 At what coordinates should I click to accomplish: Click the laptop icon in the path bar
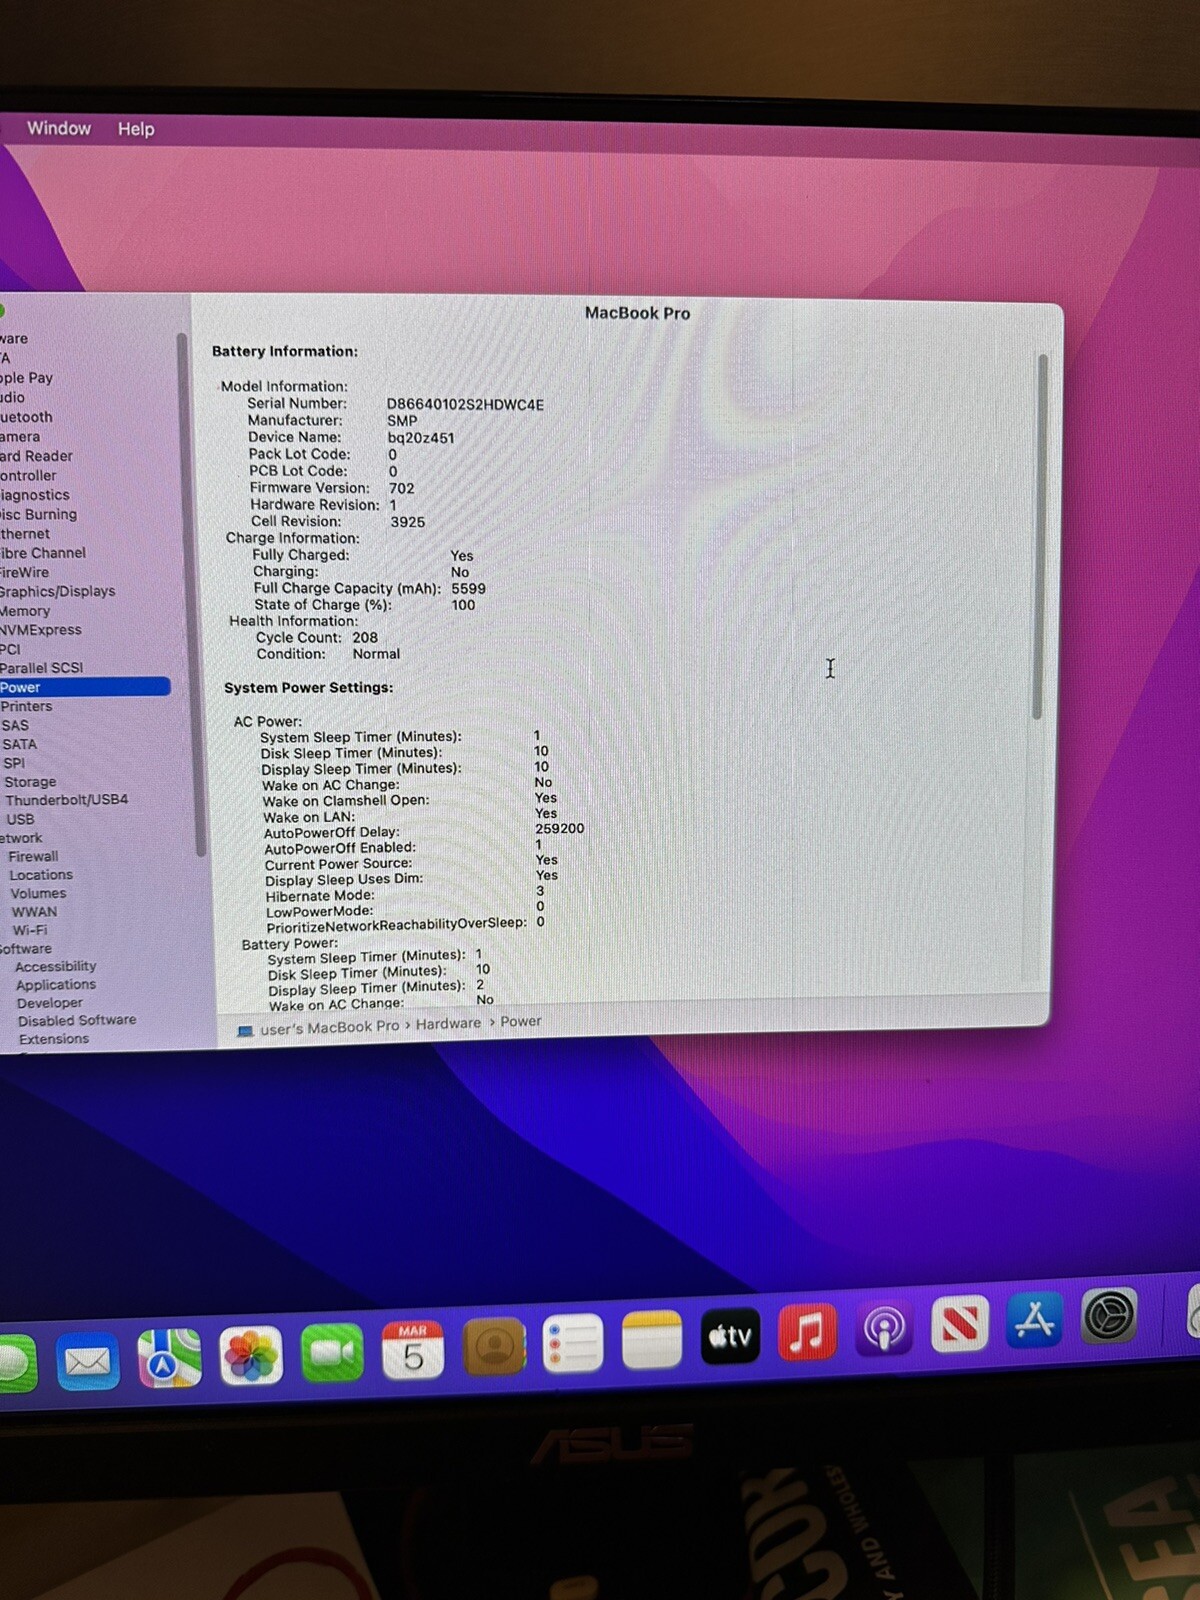(245, 1030)
